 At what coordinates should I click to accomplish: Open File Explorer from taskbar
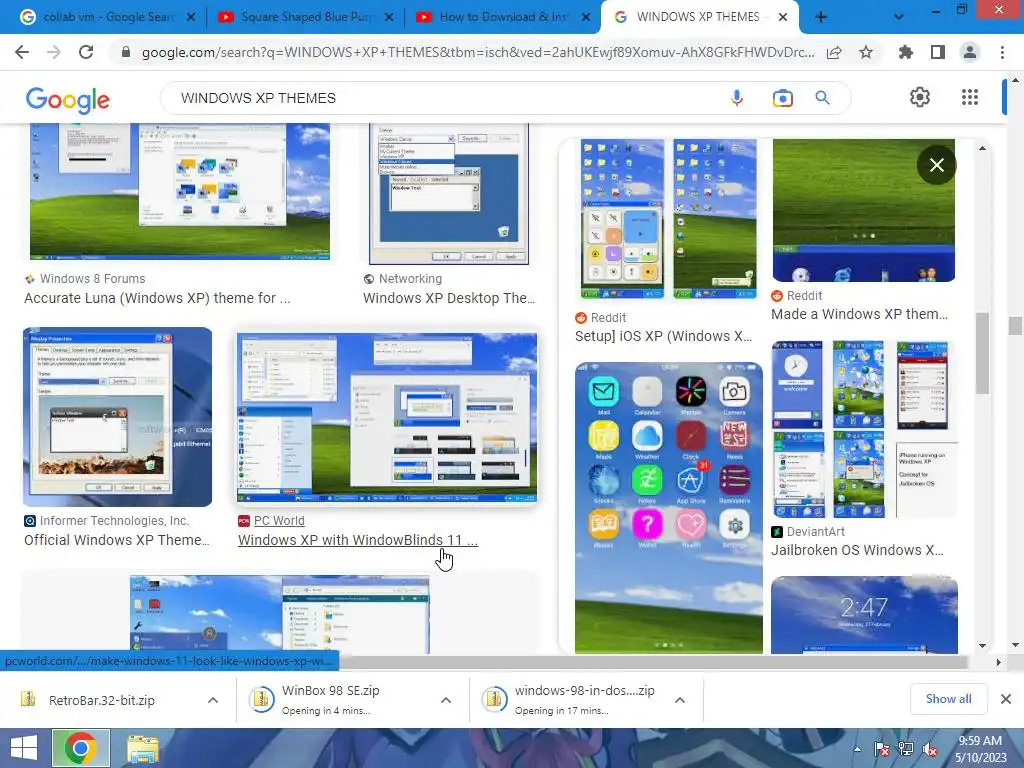pos(142,749)
